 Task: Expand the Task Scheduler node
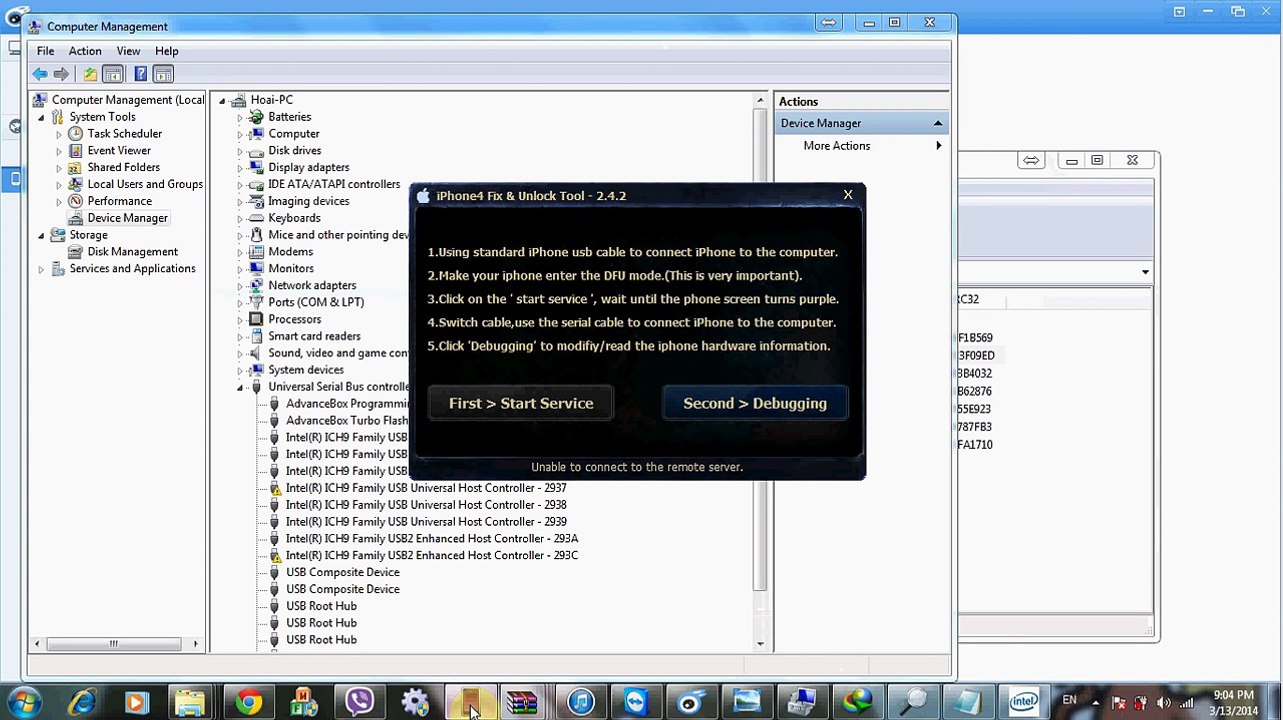point(59,134)
